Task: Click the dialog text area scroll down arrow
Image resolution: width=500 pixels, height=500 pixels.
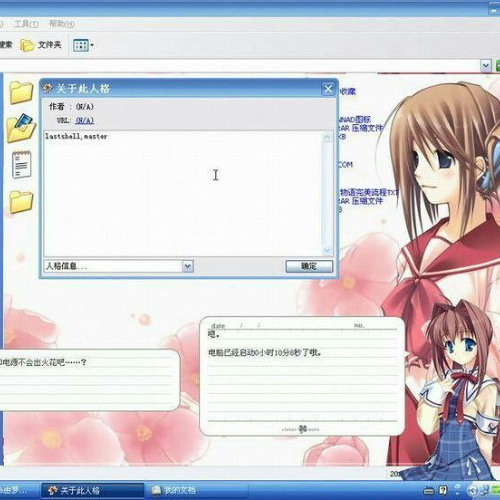Action: click(x=327, y=249)
